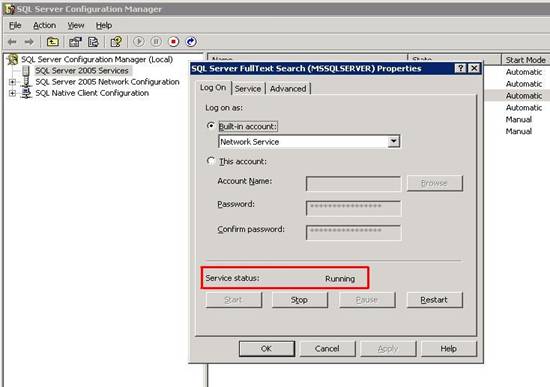
Task: Click the Start Mode column header
Action: [525, 60]
